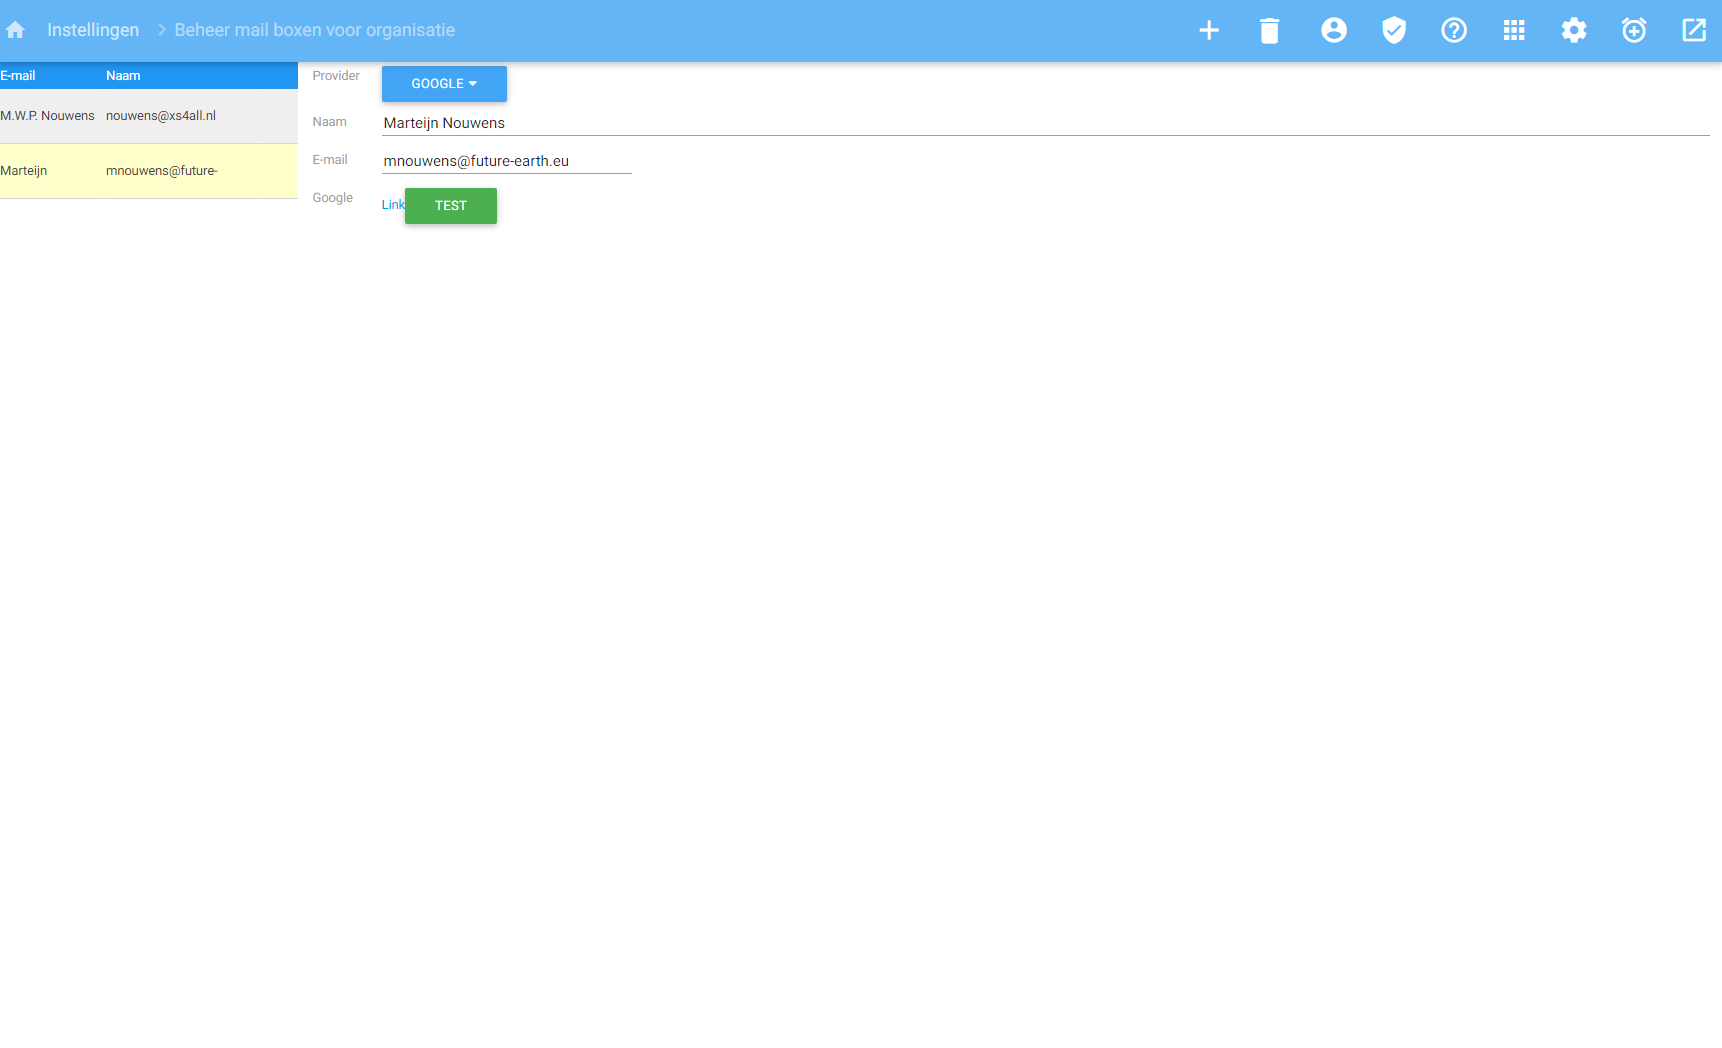1722x1048 pixels.
Task: Select the Marteijn mailbox row
Action: pyautogui.click(x=149, y=171)
